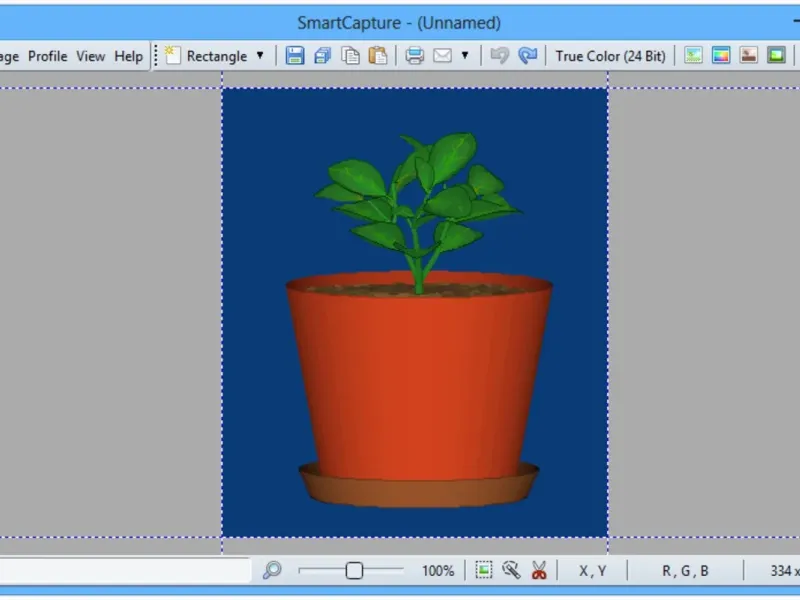The image size is (800, 600).
Task: Print the captured image
Action: click(x=414, y=56)
